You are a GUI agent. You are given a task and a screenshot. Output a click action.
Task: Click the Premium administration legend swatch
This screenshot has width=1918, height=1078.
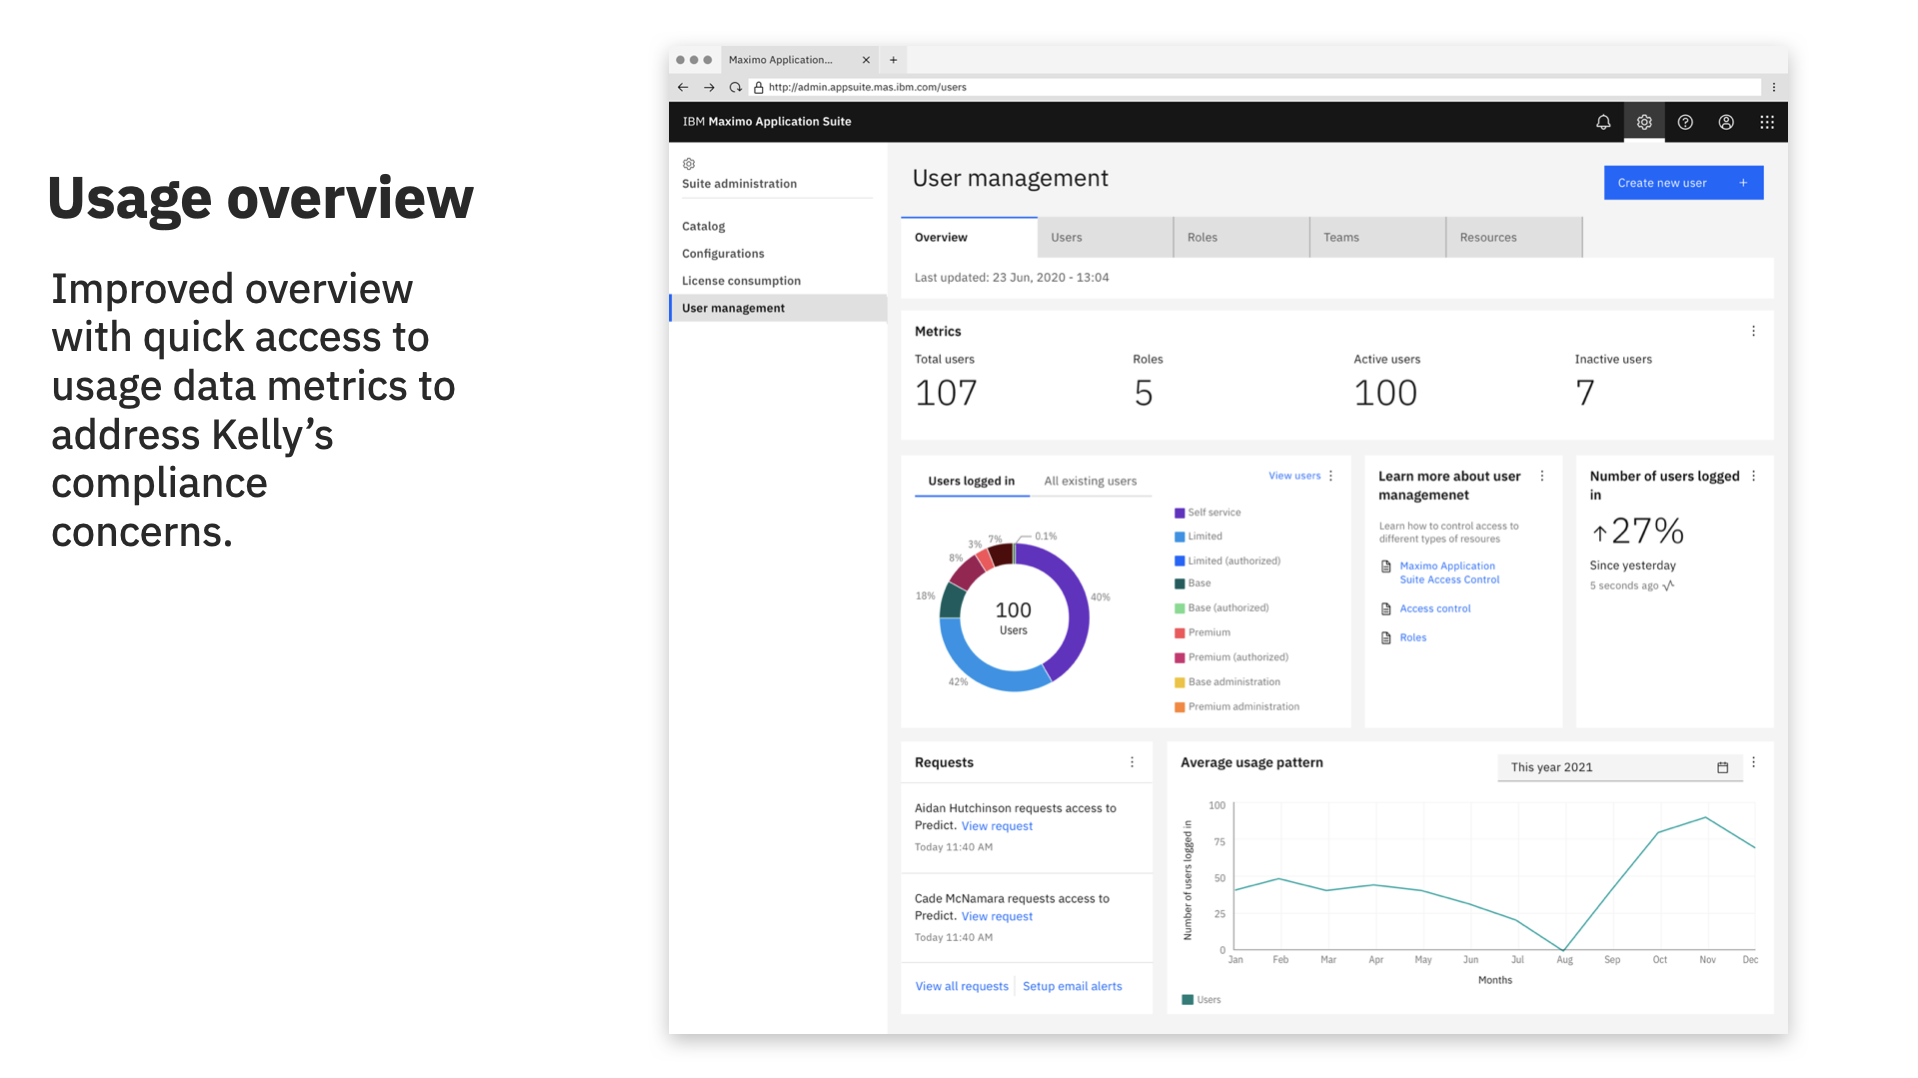click(1180, 707)
